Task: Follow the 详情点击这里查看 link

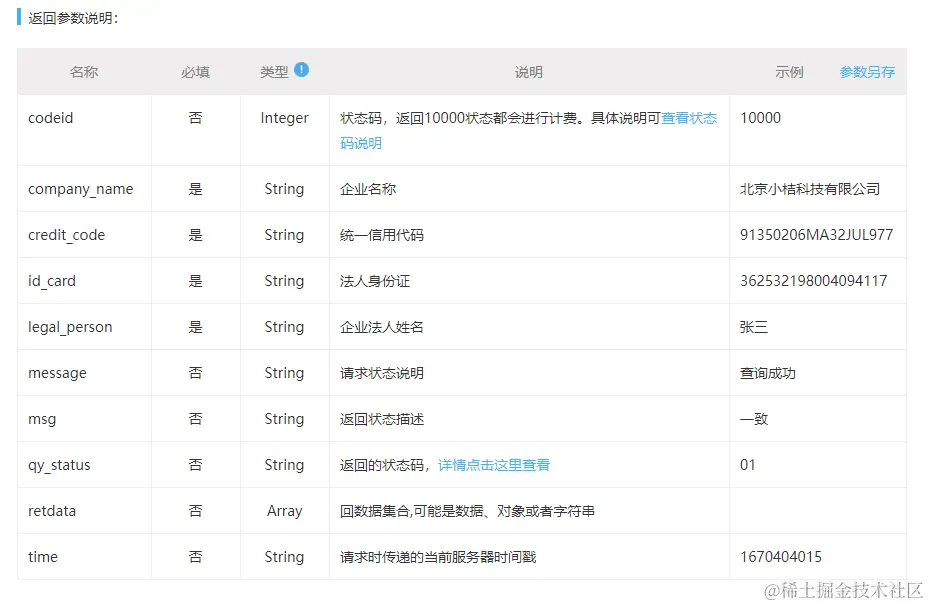Action: [493, 465]
